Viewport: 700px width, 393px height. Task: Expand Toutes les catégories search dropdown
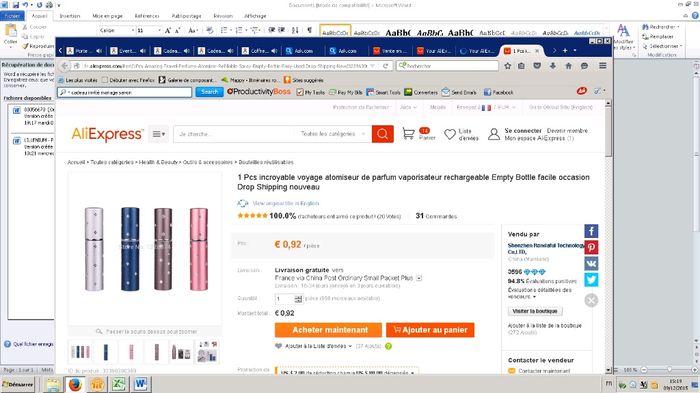[x=333, y=134]
